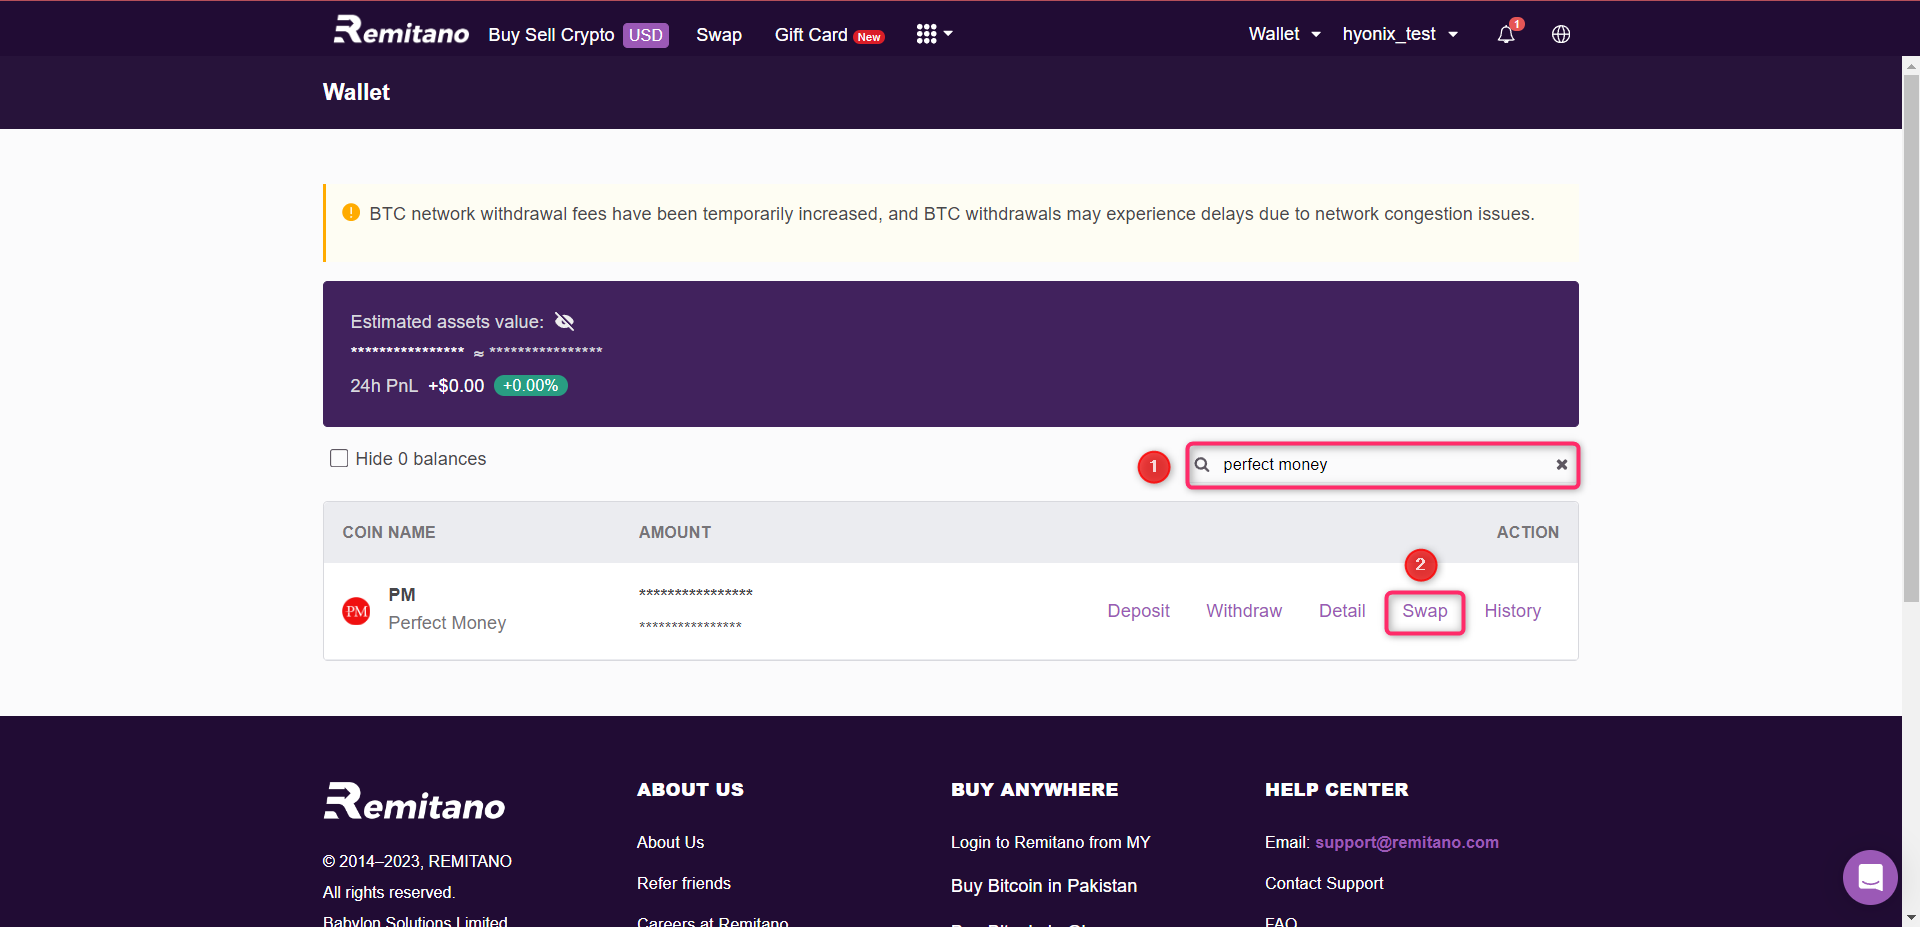Open the Swap menu item
This screenshot has height=927, width=1920.
[719, 35]
